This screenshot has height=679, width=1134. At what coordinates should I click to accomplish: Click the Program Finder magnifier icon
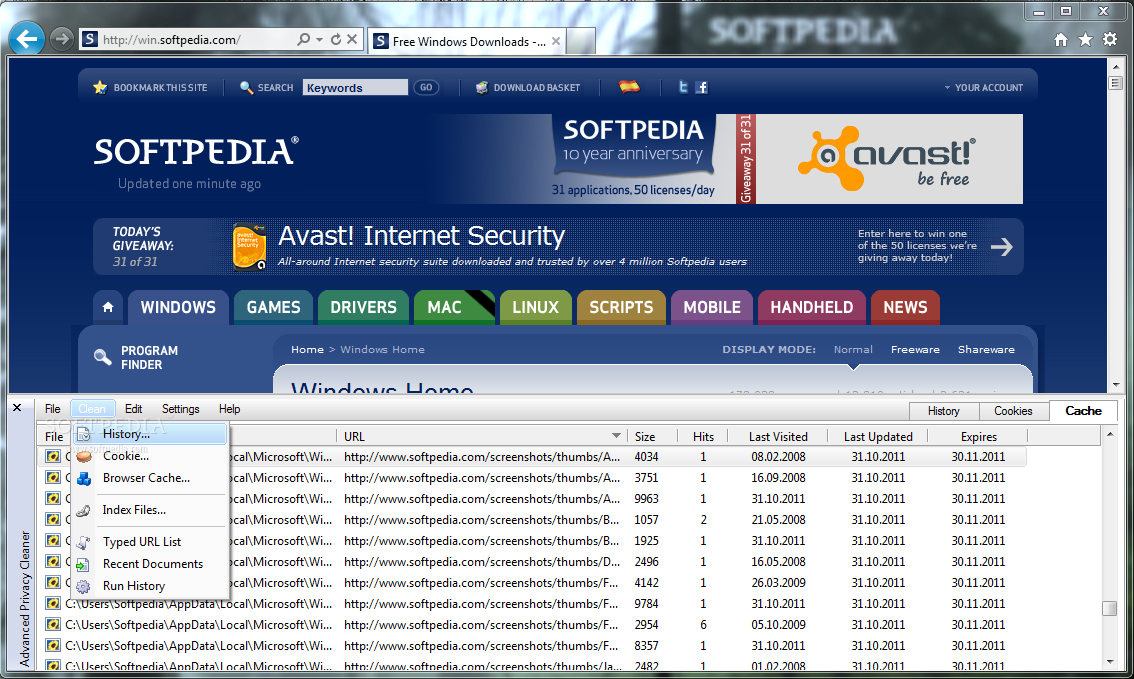pyautogui.click(x=103, y=357)
